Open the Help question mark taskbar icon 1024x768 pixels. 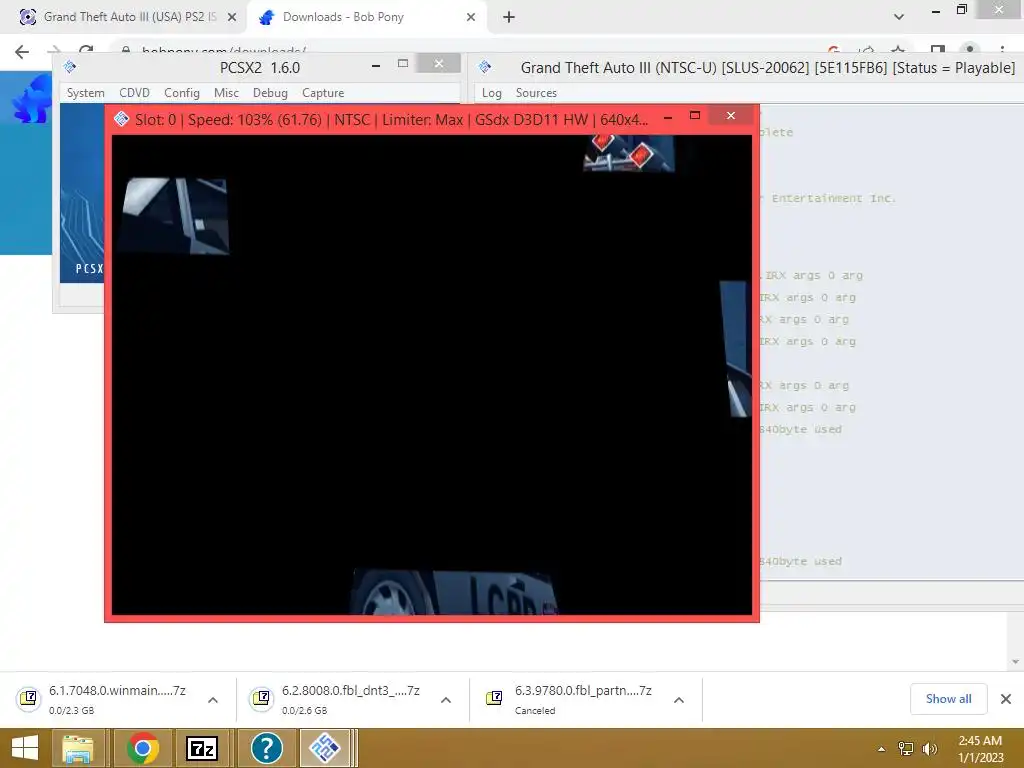[266, 748]
